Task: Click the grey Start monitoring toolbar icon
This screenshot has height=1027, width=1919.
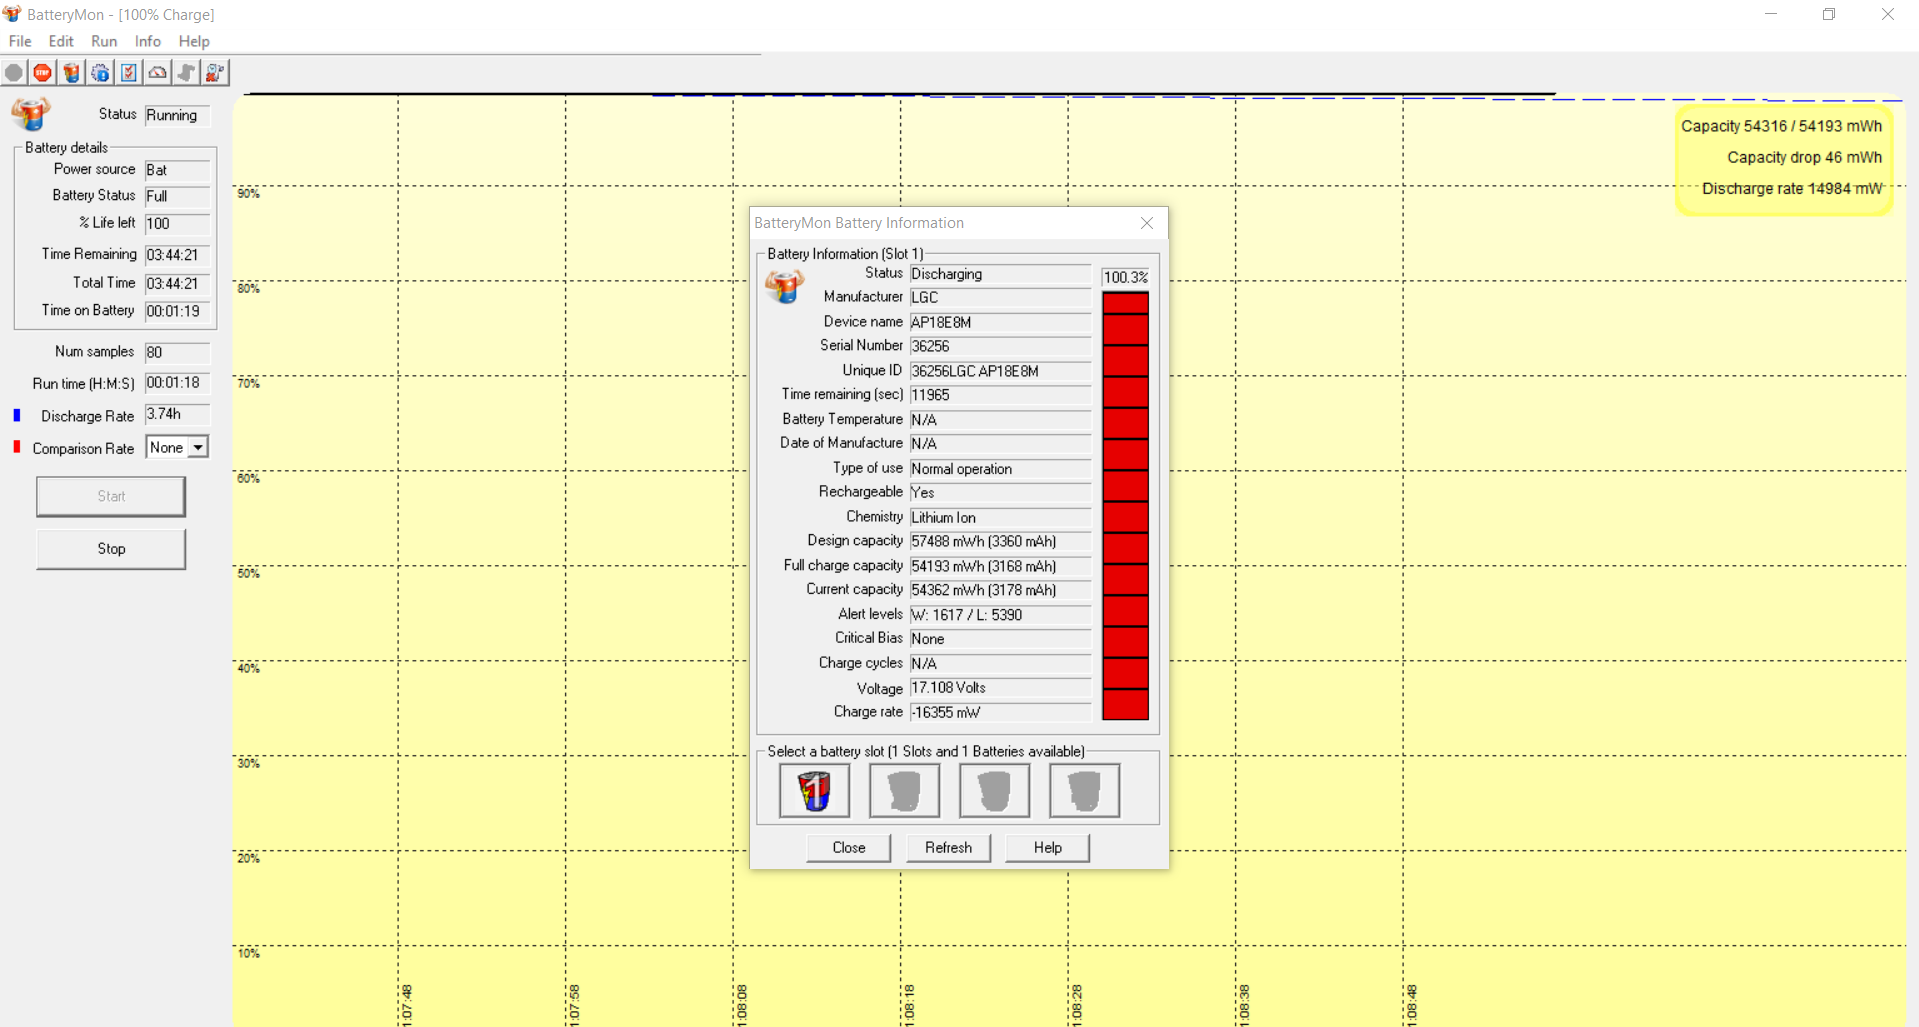Action: (x=14, y=72)
